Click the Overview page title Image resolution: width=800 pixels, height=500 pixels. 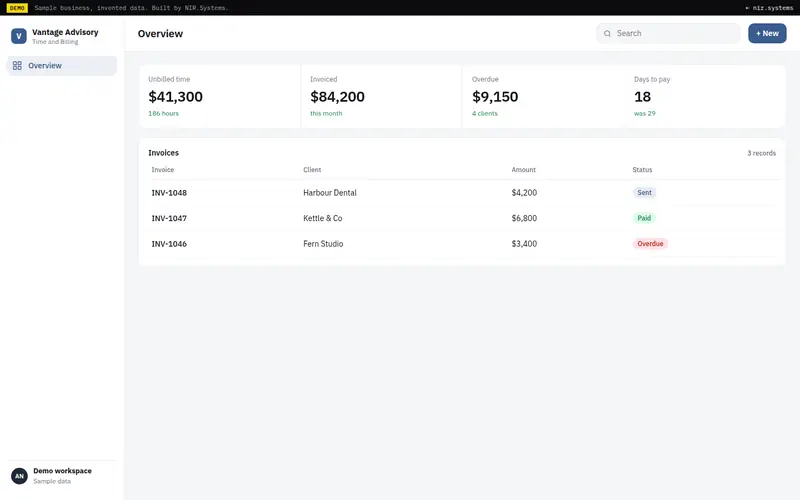click(160, 34)
